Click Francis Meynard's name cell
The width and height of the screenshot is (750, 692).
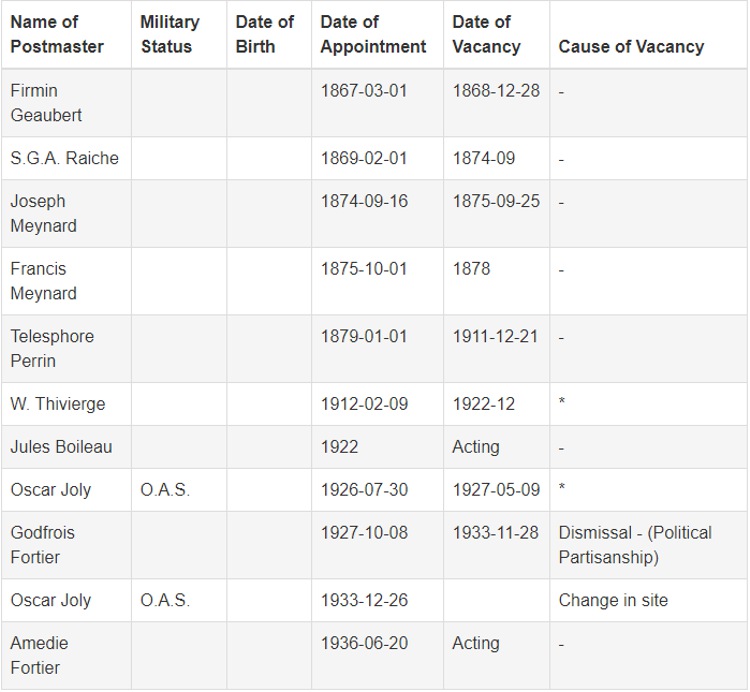pyautogui.click(x=43, y=281)
